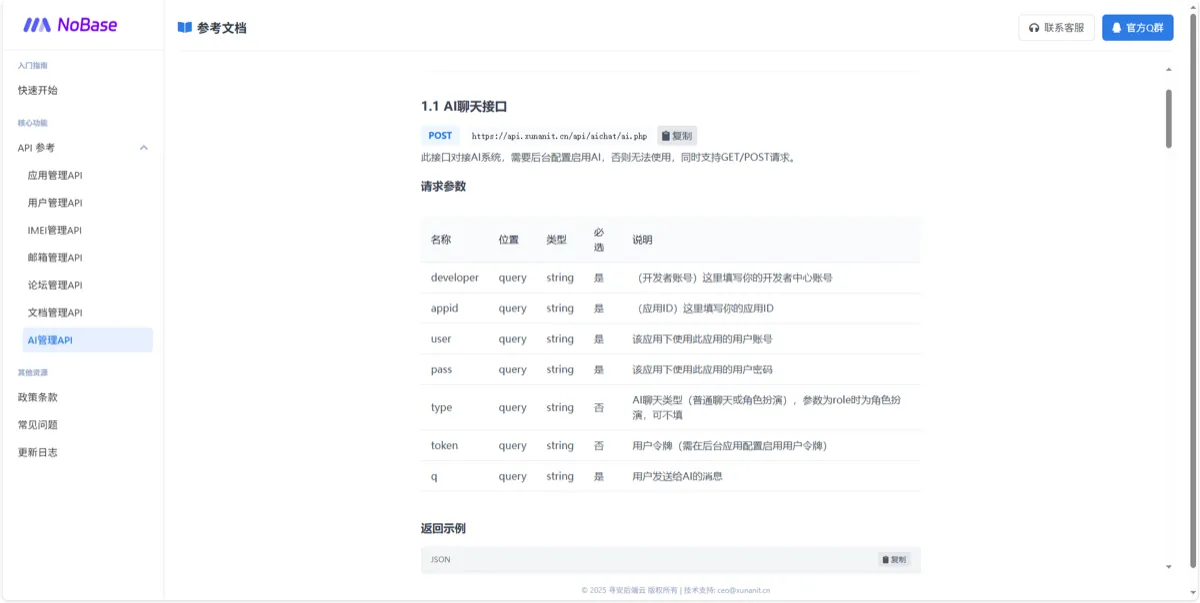Open 官方Q群 button

pos(1138,28)
